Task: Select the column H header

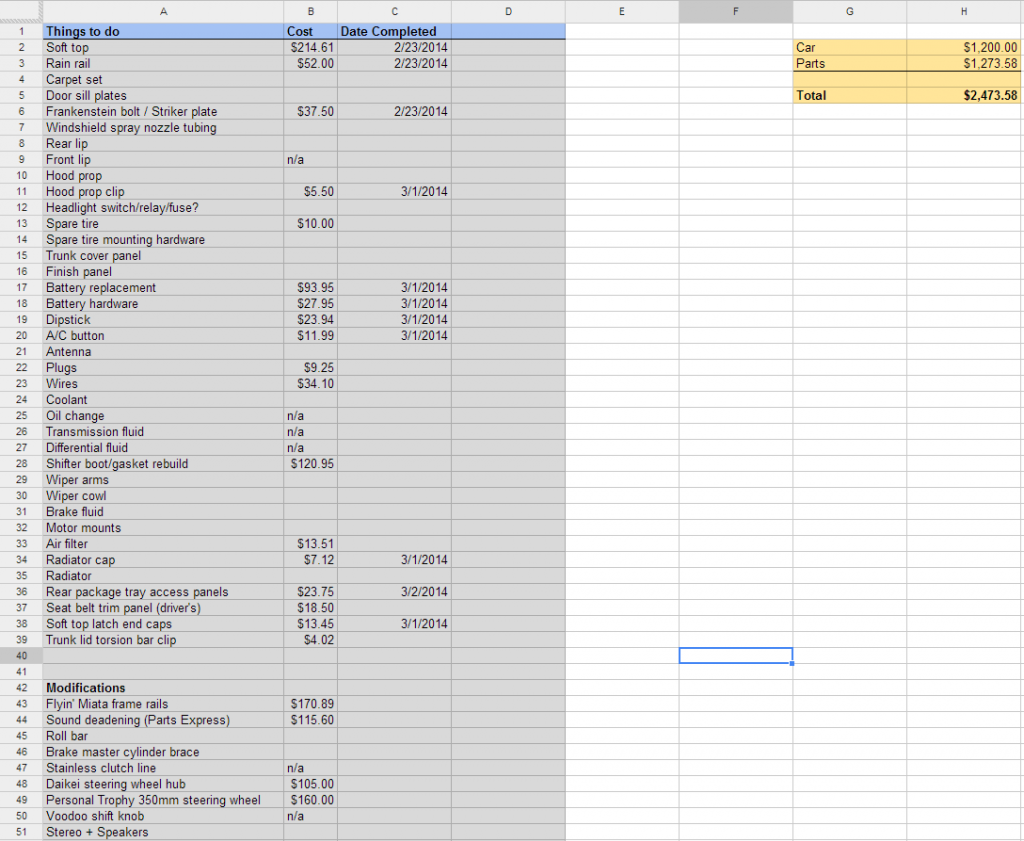Action: point(964,11)
